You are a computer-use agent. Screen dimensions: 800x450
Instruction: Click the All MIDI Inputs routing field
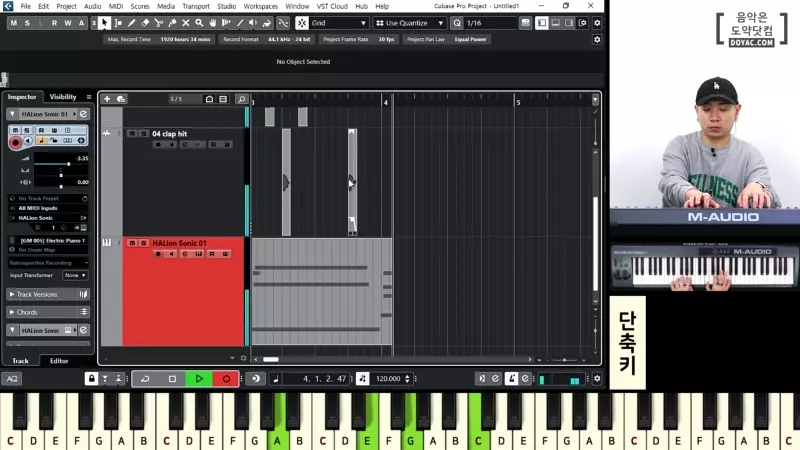(49, 208)
